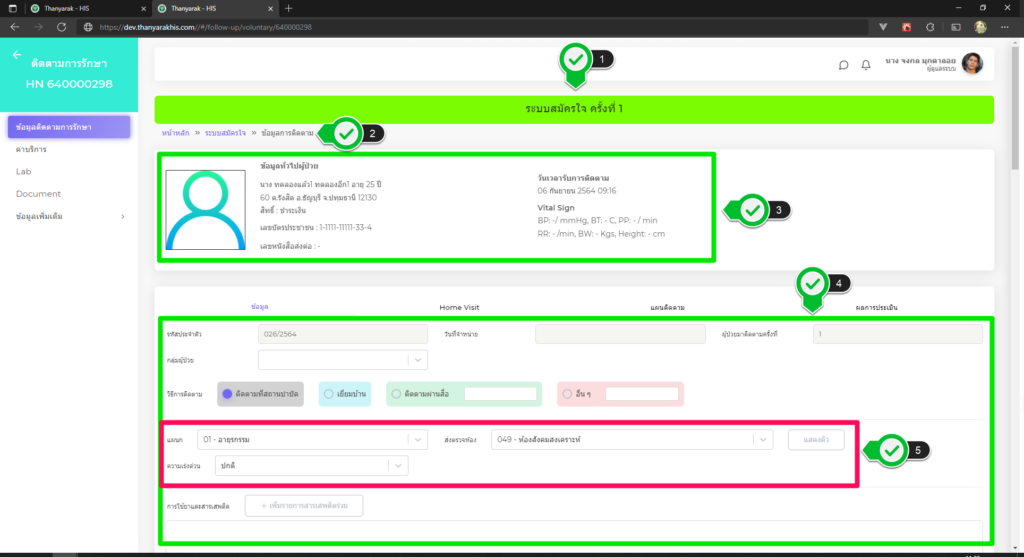Open the chat message icon in the header
The image size is (1024, 557).
pos(843,65)
